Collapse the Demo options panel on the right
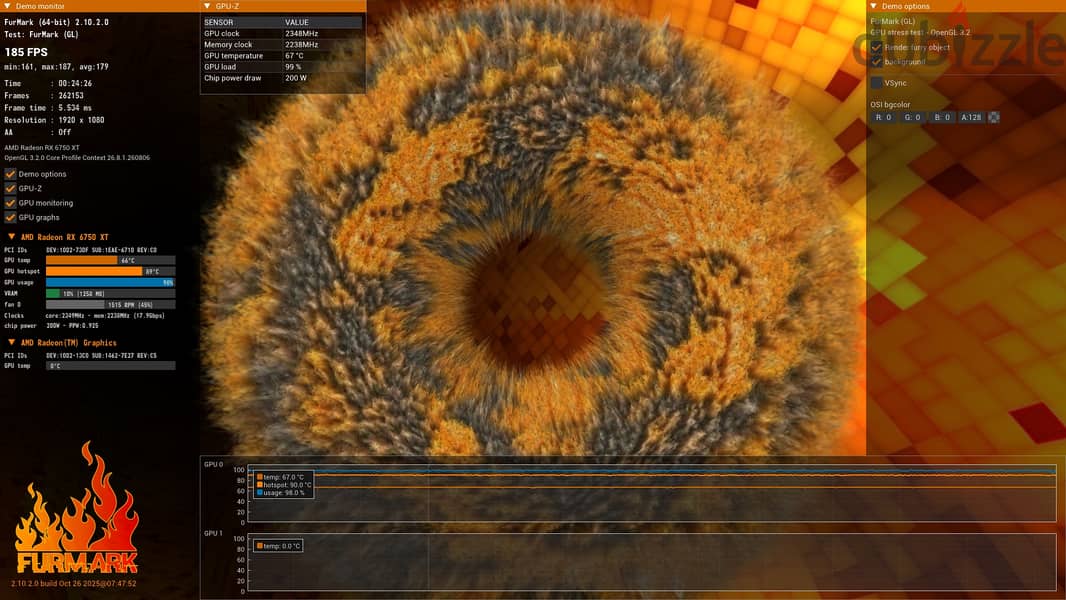This screenshot has width=1066, height=600. pyautogui.click(x=874, y=6)
